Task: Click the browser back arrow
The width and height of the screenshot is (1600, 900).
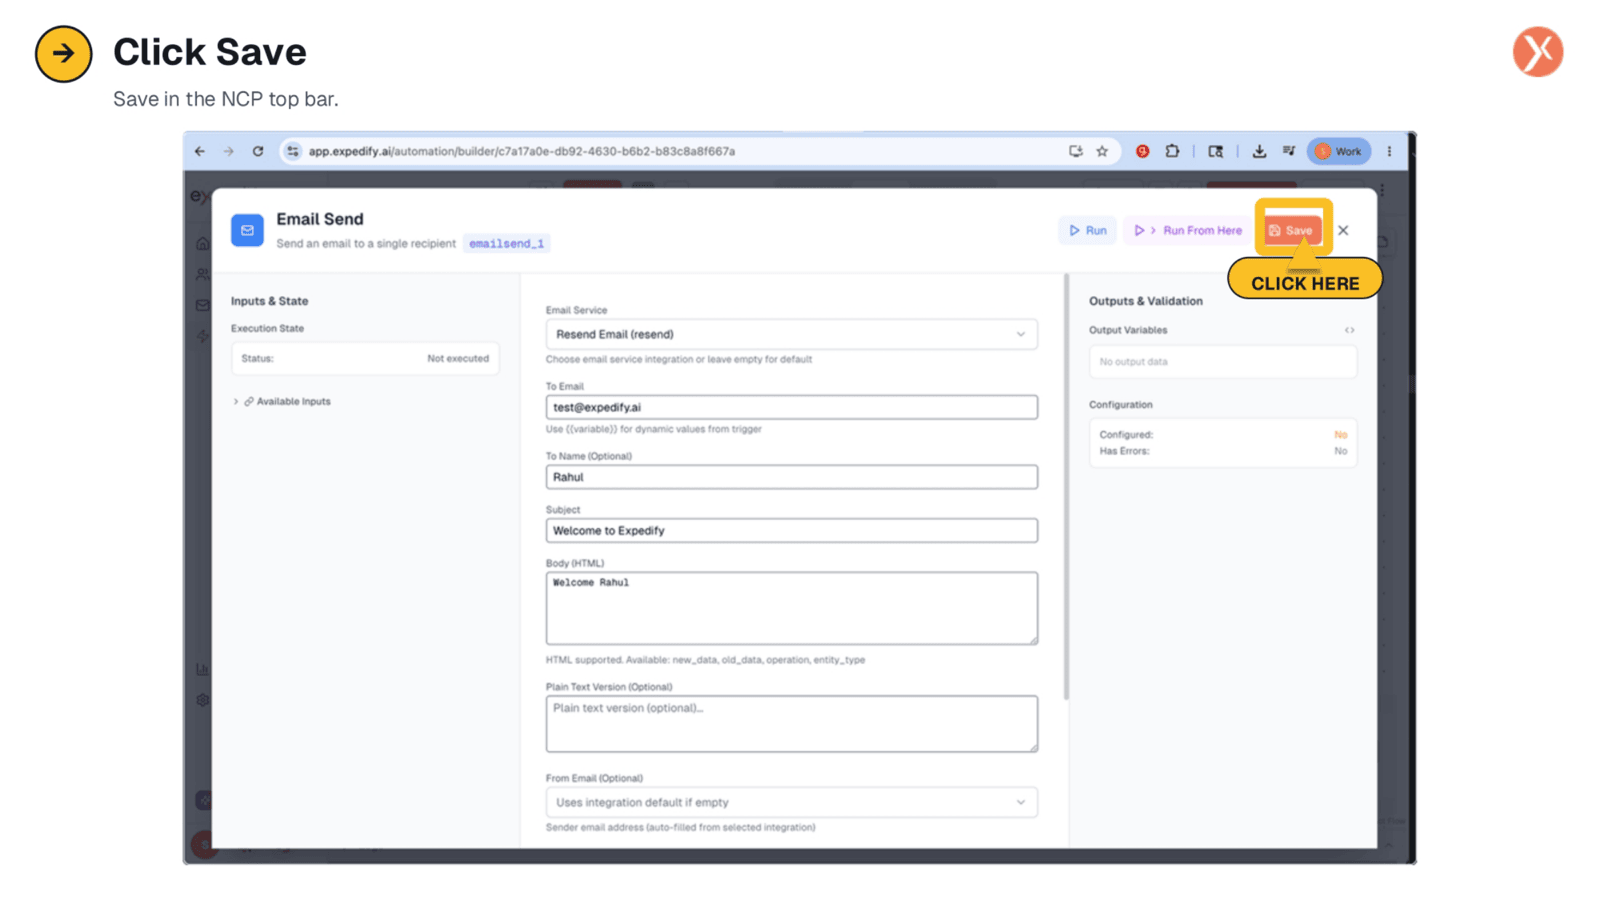Action: [x=200, y=151]
